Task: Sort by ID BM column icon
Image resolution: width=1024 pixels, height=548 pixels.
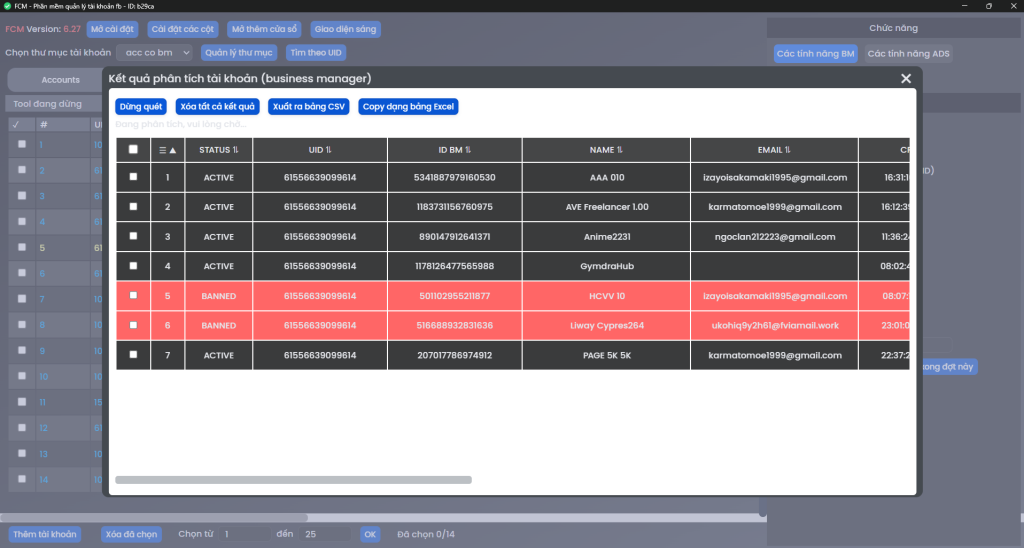Action: pos(468,150)
